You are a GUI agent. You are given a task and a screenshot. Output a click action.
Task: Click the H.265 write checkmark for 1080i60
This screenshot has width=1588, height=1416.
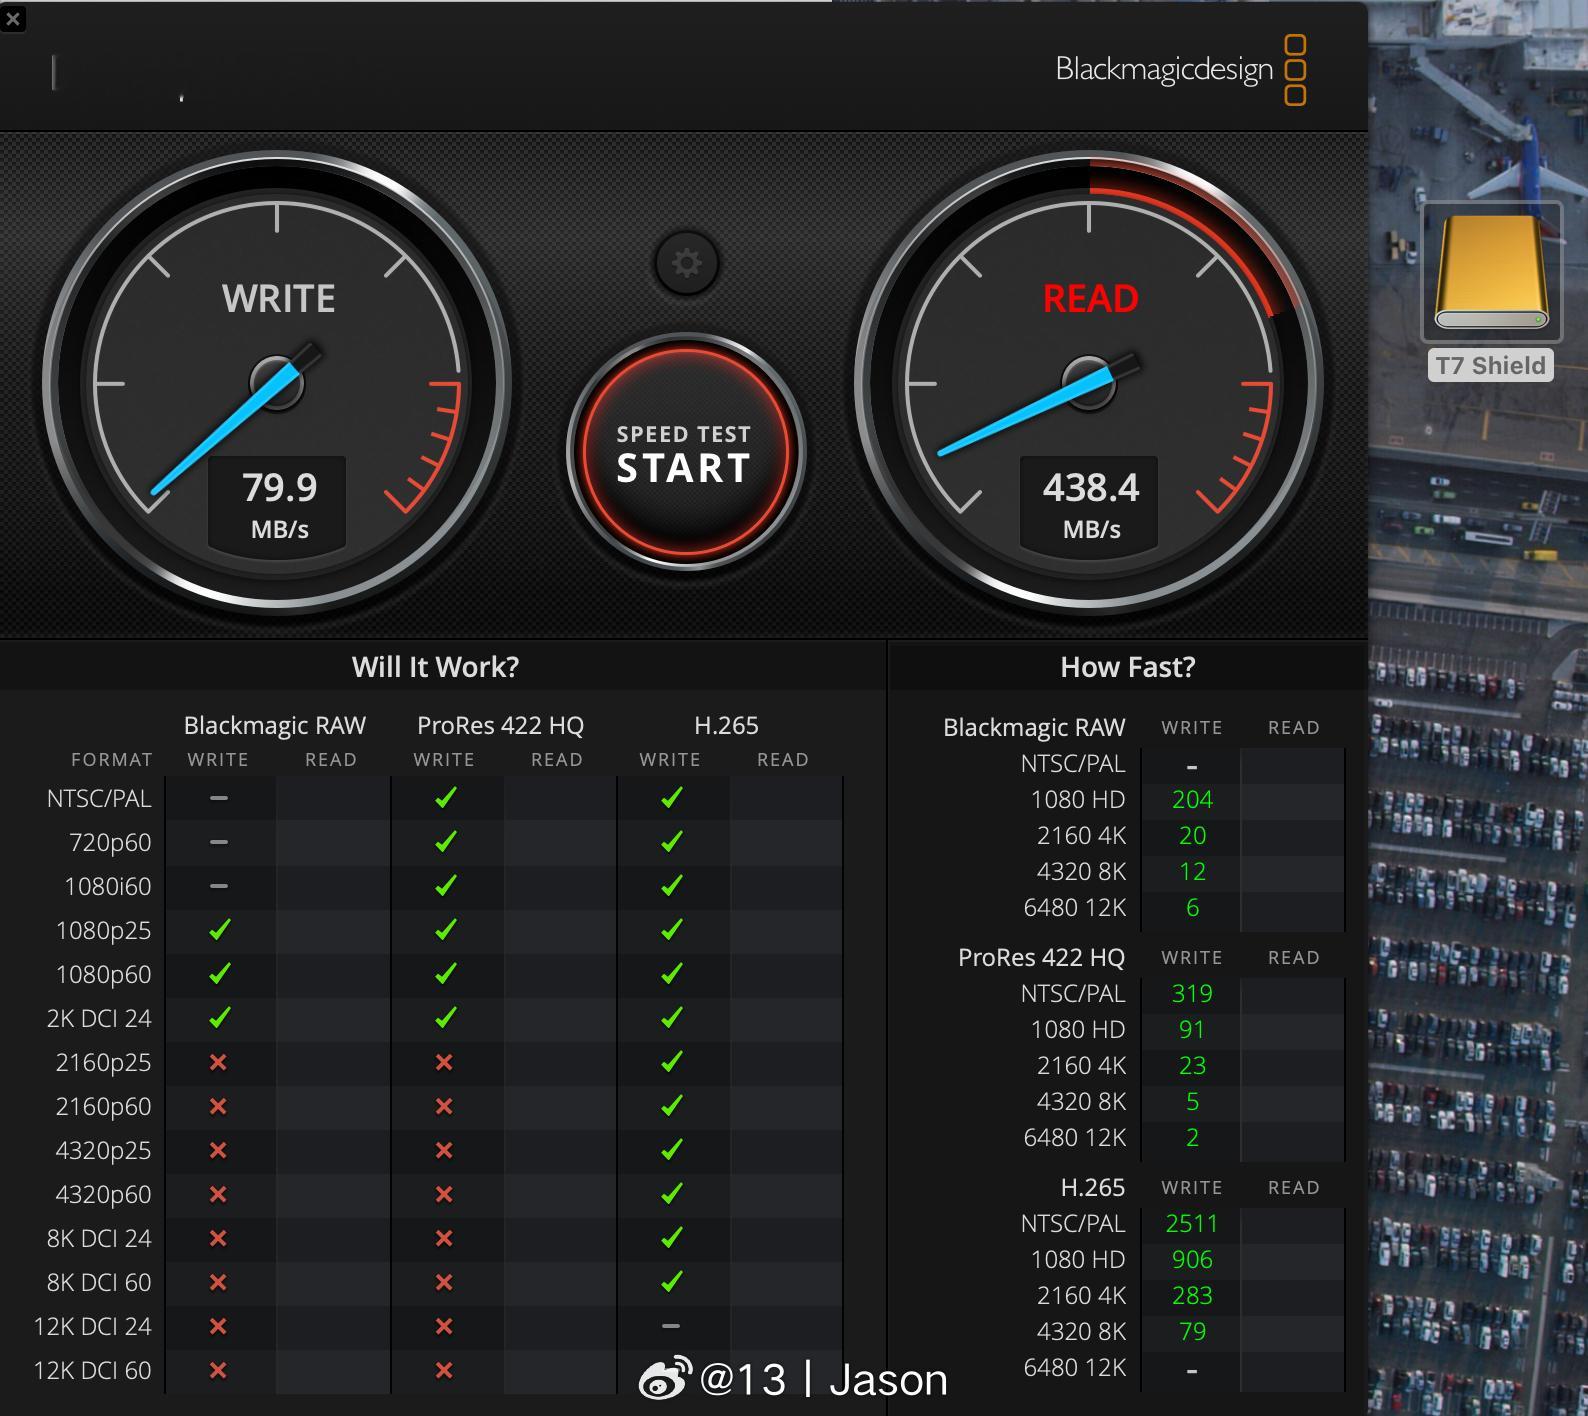[671, 885]
